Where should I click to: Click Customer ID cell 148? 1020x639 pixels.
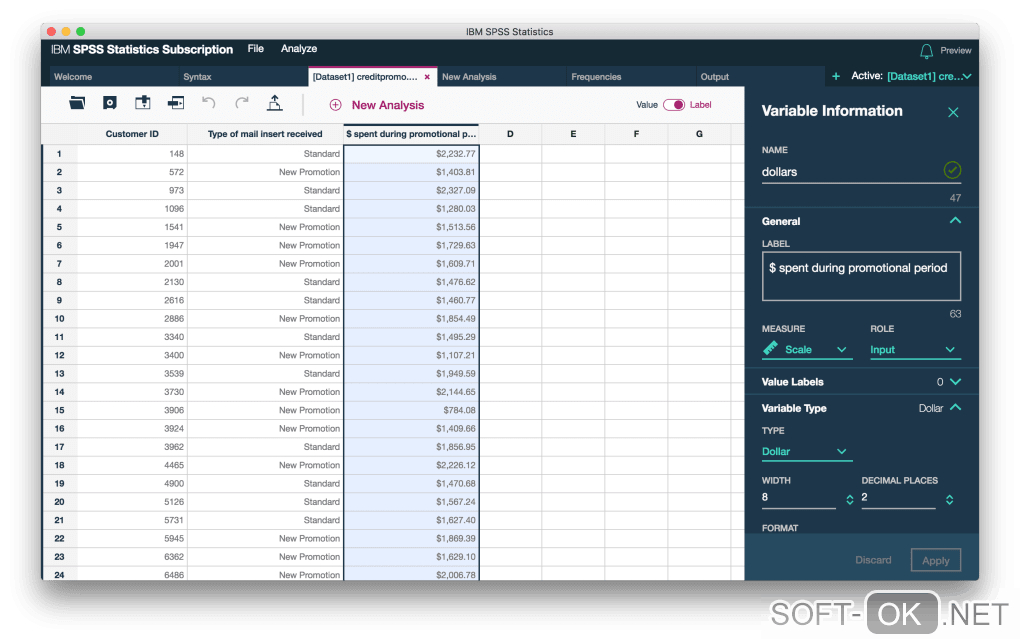click(x=132, y=154)
